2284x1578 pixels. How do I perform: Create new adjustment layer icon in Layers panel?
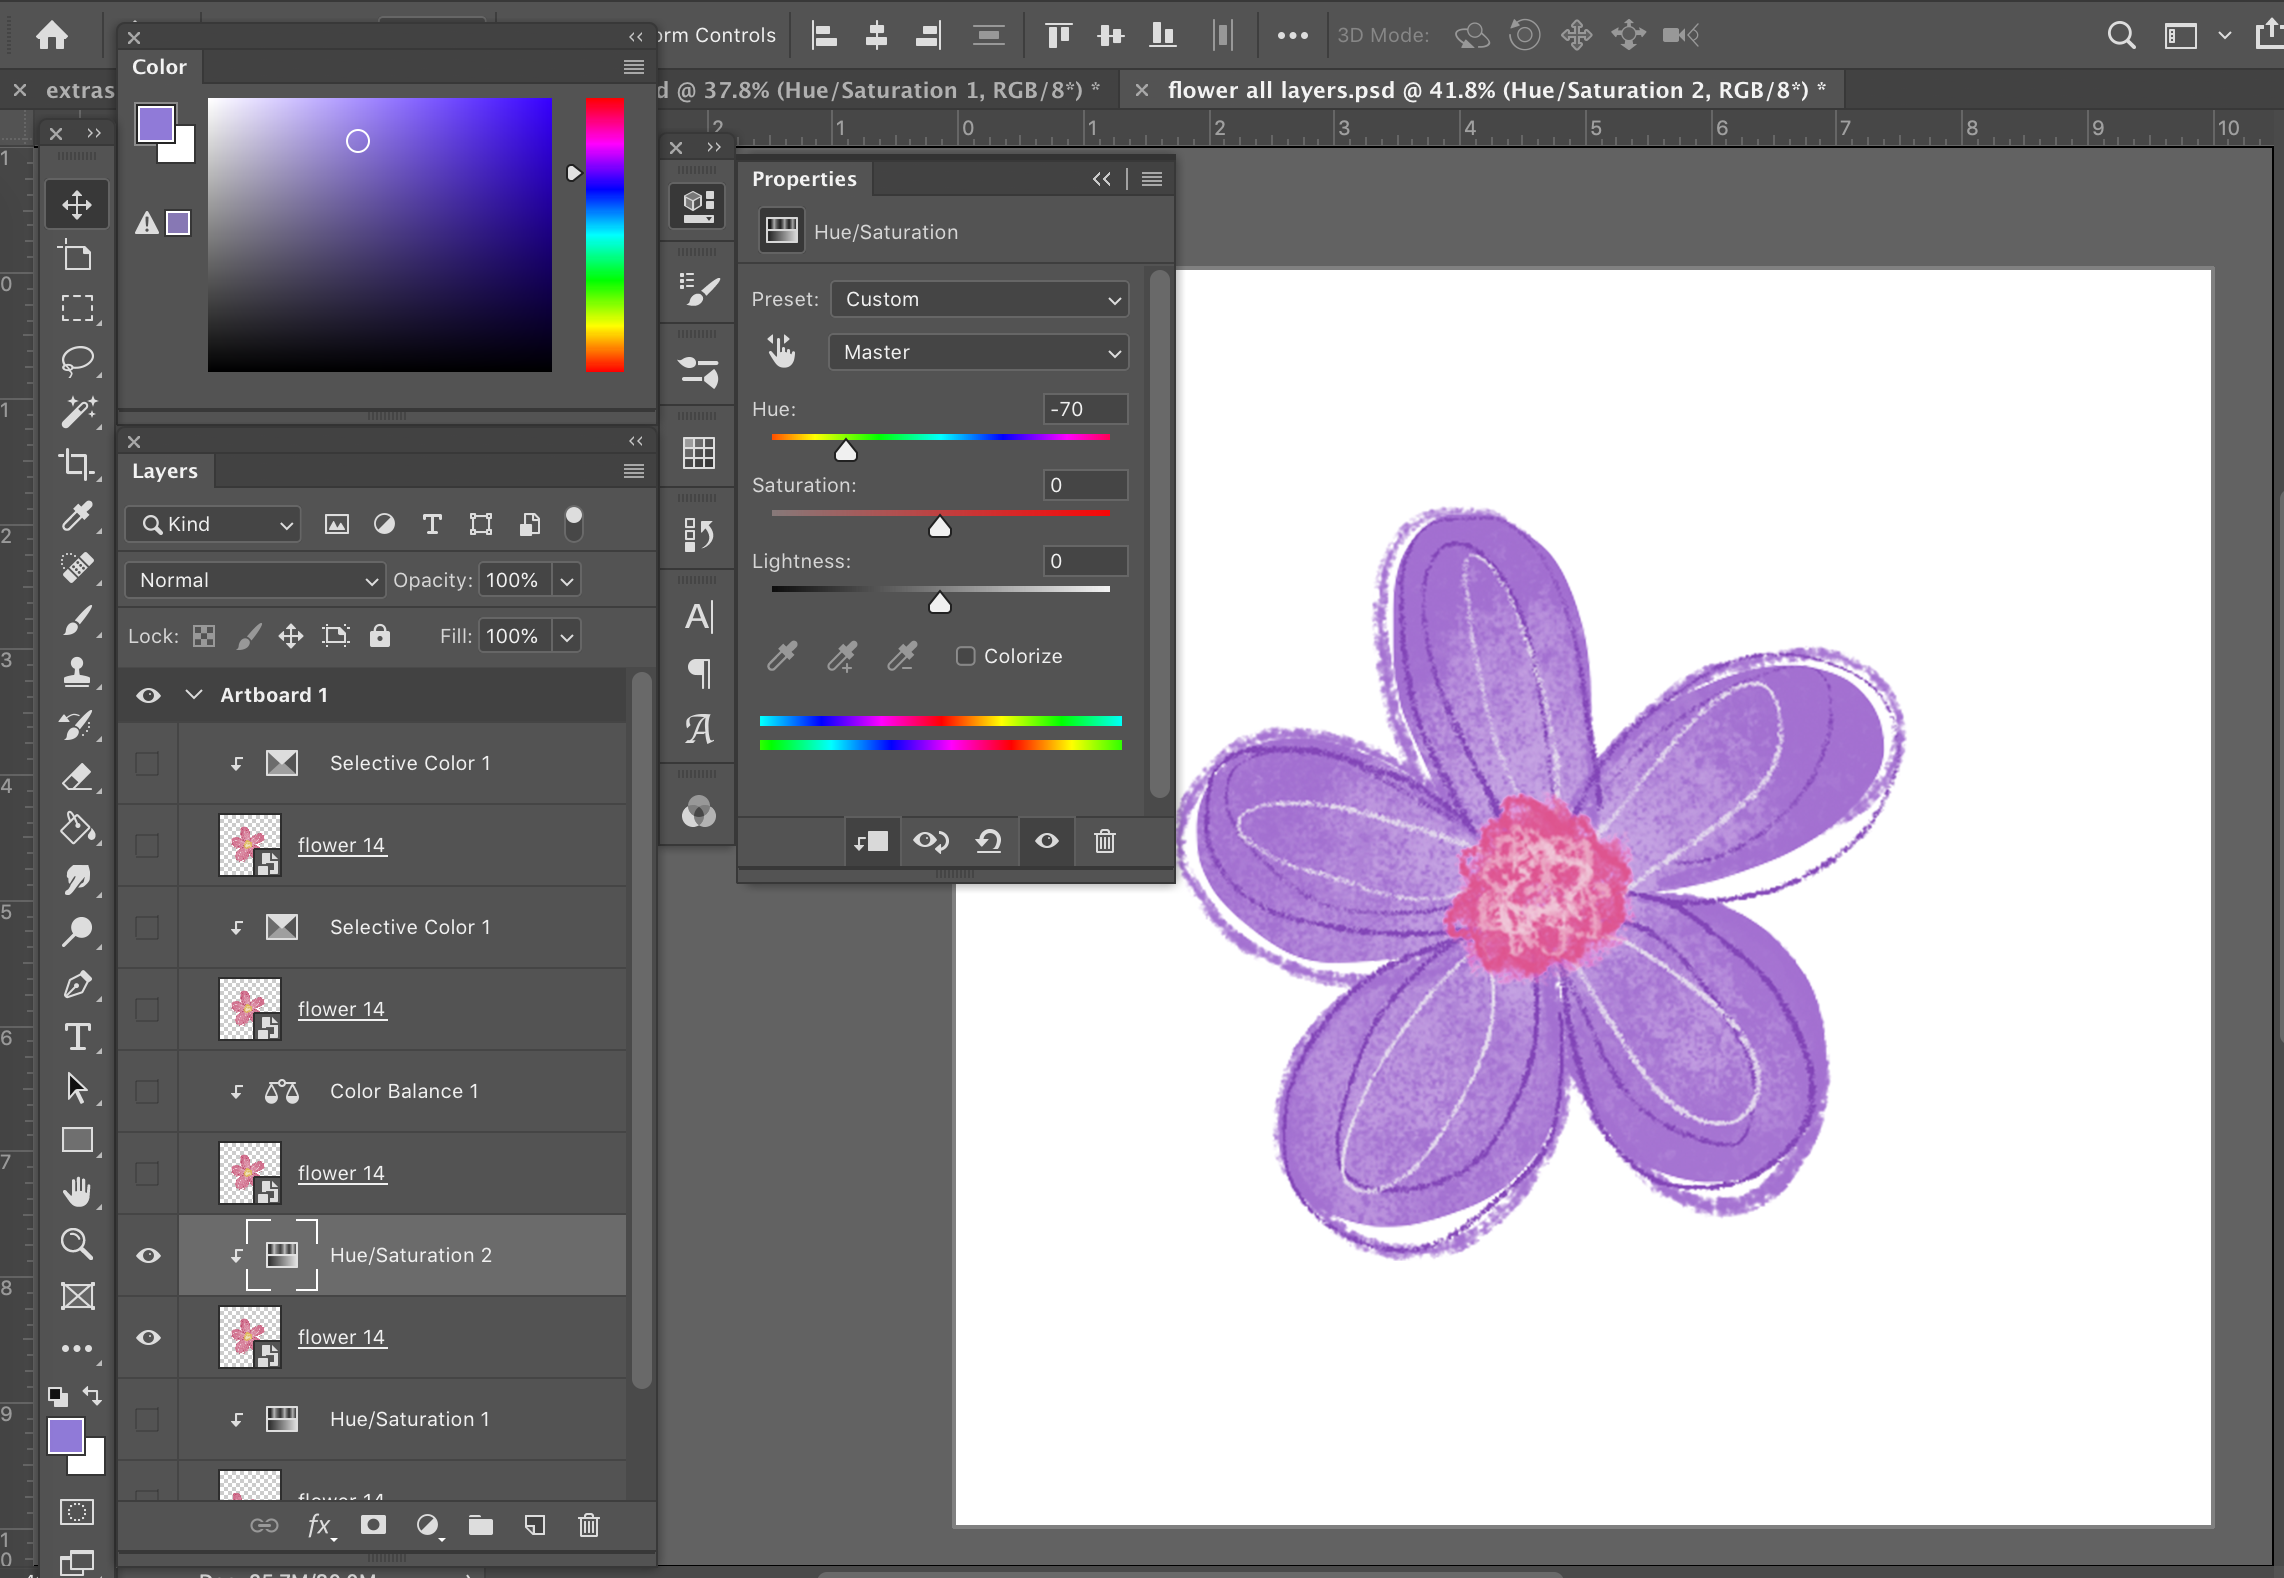point(428,1525)
